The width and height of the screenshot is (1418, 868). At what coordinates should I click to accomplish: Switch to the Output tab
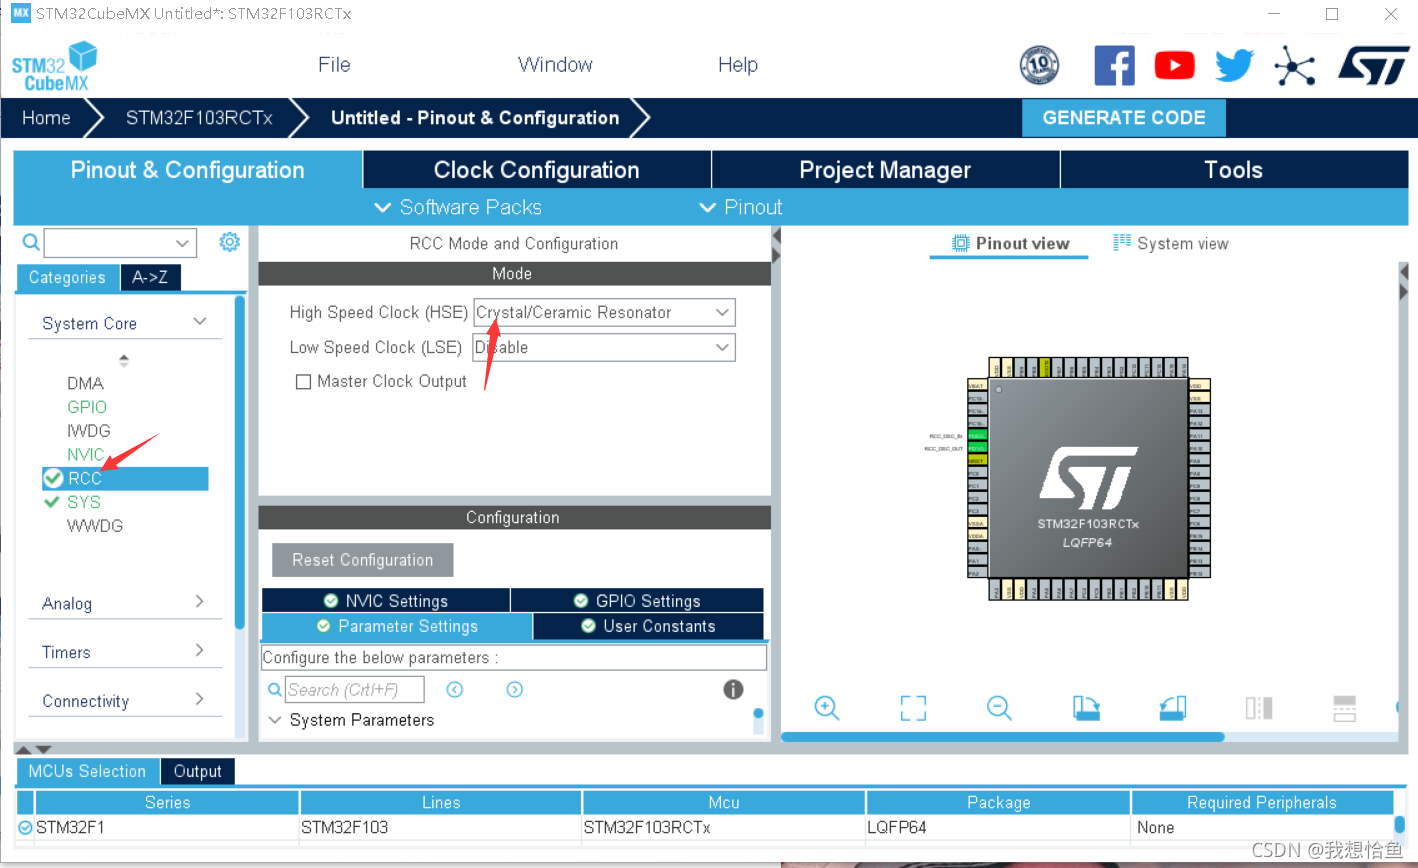(197, 771)
